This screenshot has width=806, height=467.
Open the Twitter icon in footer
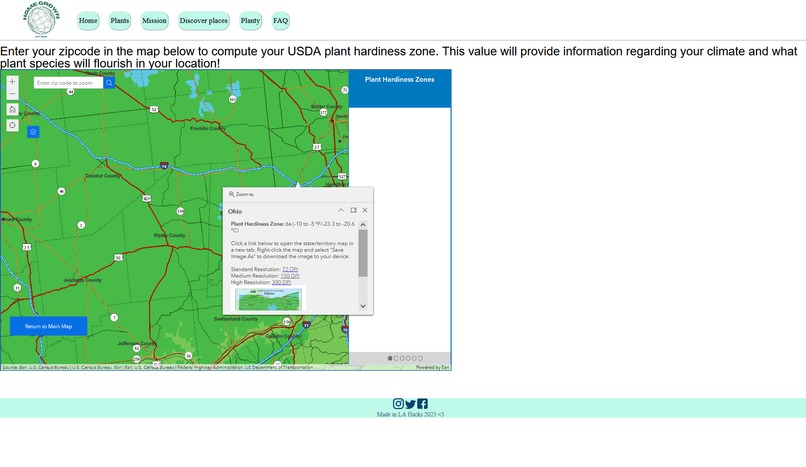(410, 404)
